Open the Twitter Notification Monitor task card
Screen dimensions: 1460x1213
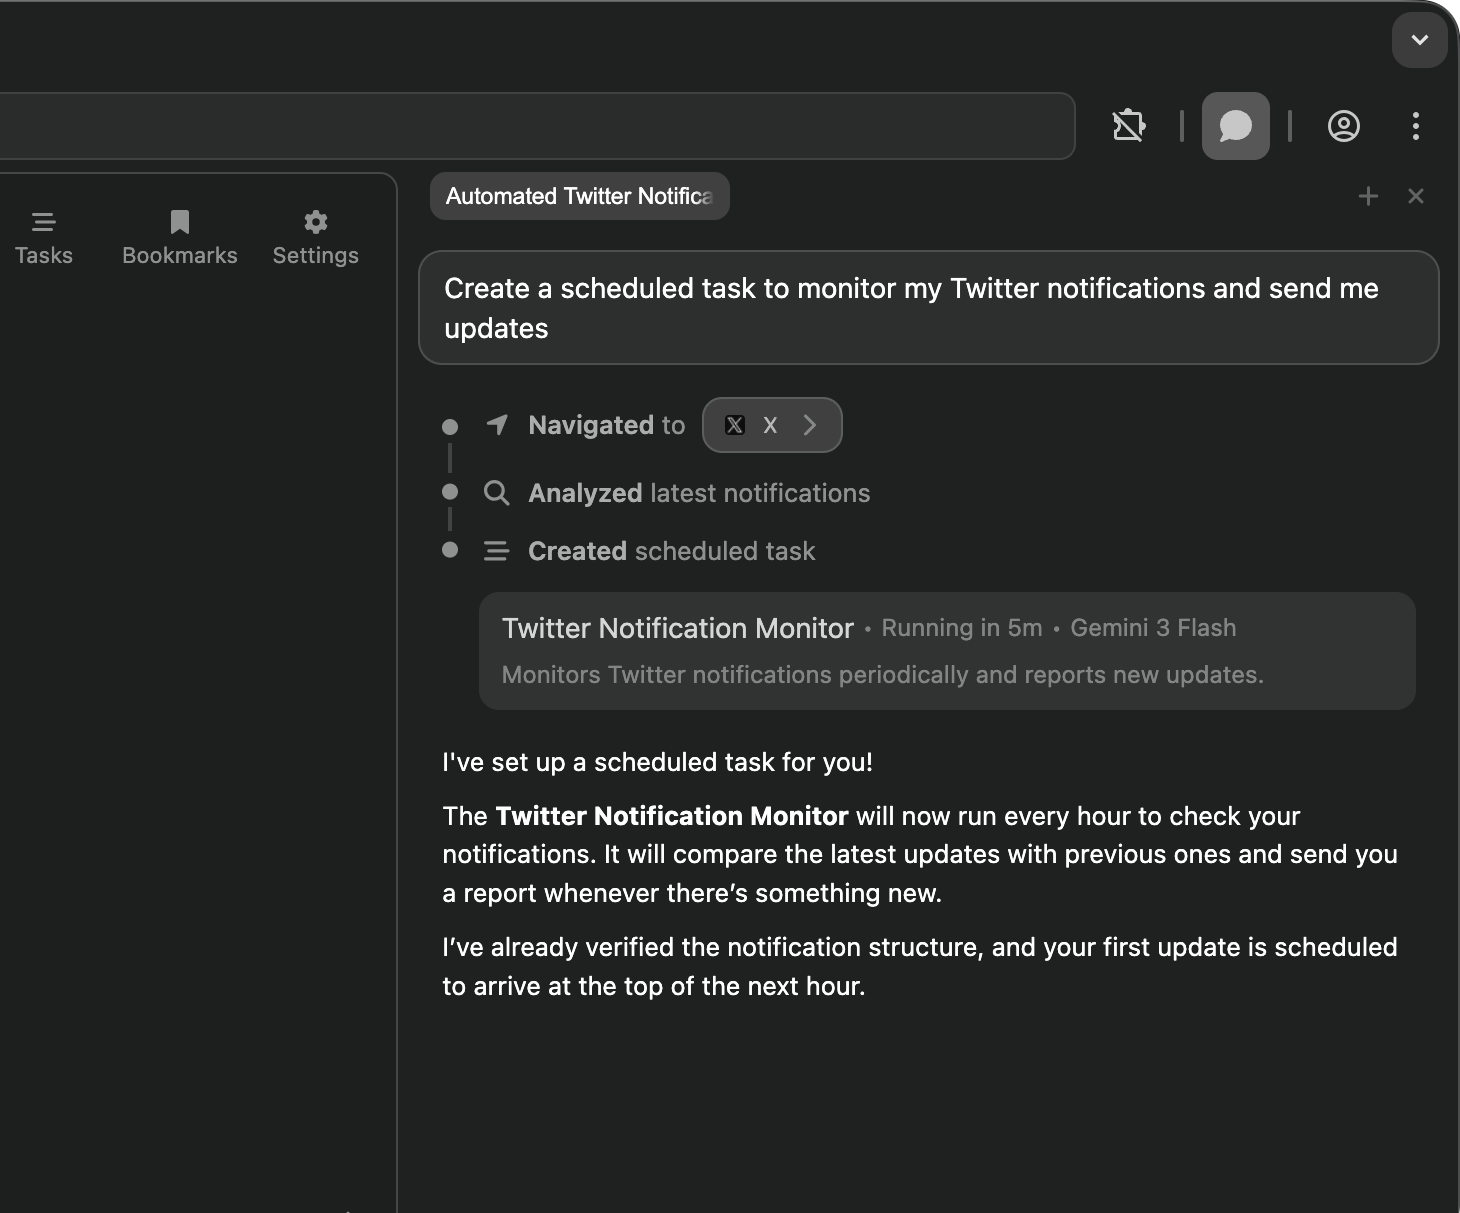948,650
